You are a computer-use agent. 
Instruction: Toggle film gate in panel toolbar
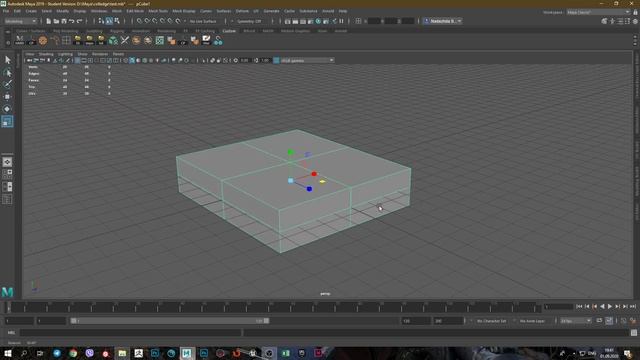tap(84, 60)
